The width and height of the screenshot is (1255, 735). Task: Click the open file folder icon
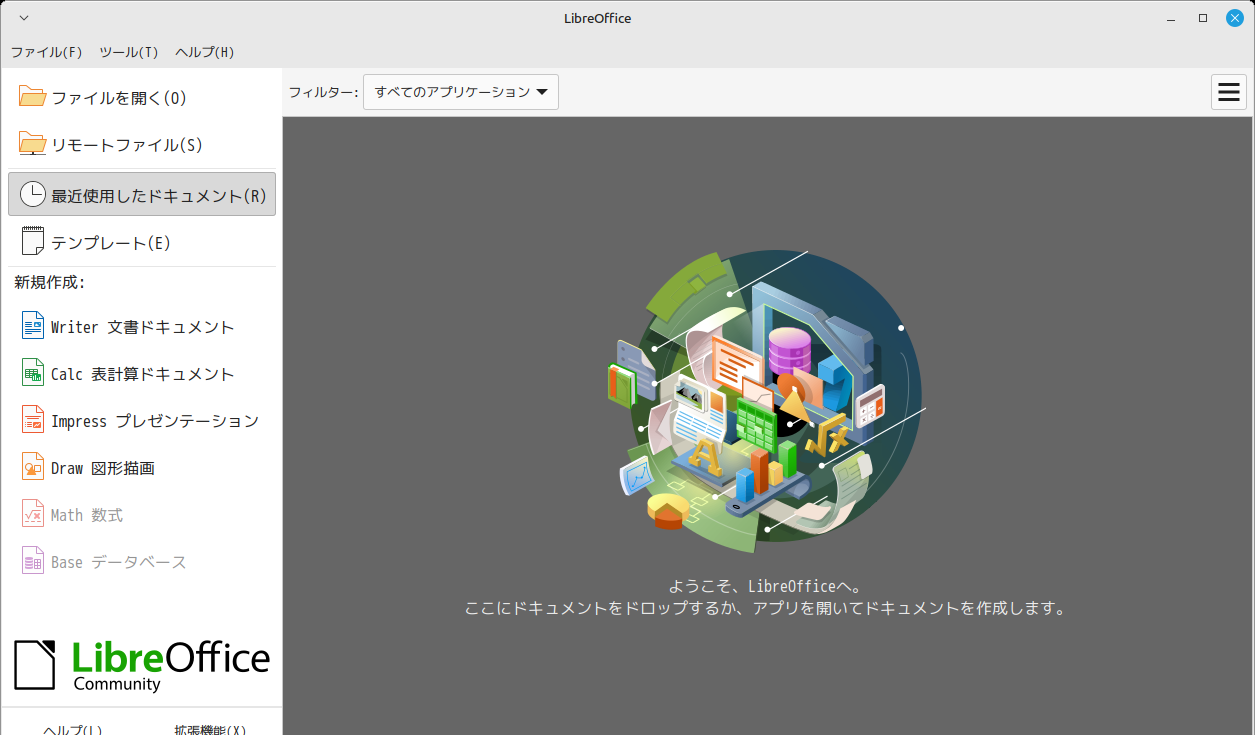pyautogui.click(x=33, y=98)
